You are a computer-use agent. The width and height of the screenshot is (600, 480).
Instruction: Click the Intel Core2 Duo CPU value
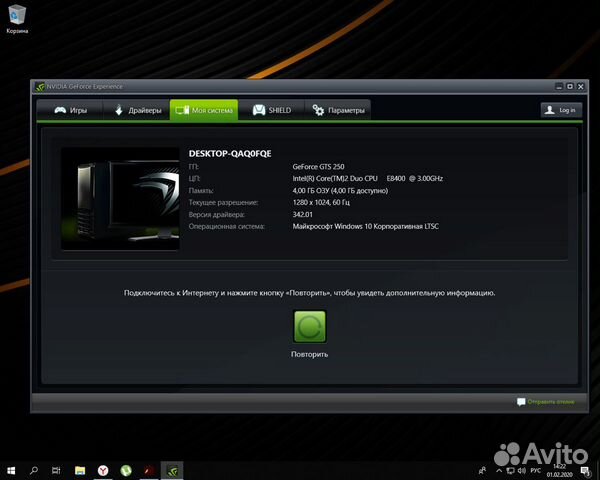coord(368,178)
